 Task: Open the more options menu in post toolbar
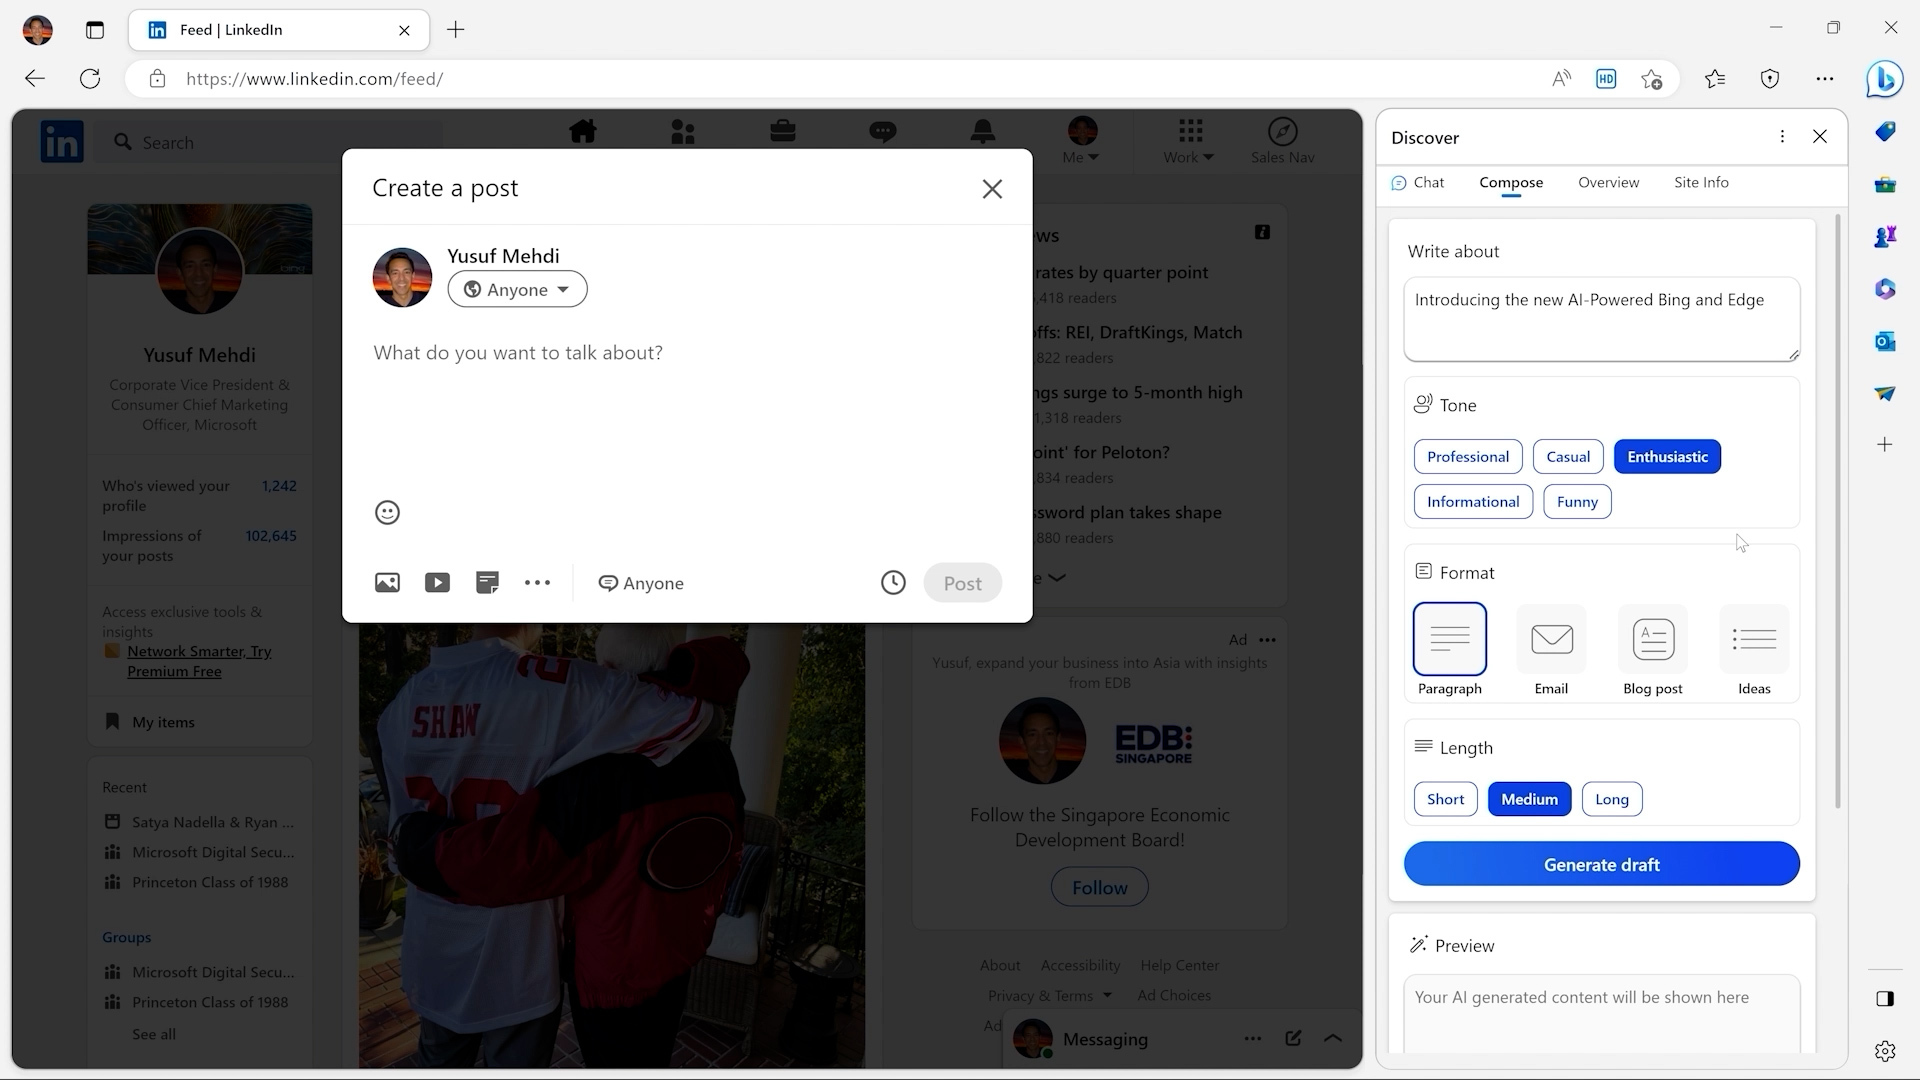point(537,582)
